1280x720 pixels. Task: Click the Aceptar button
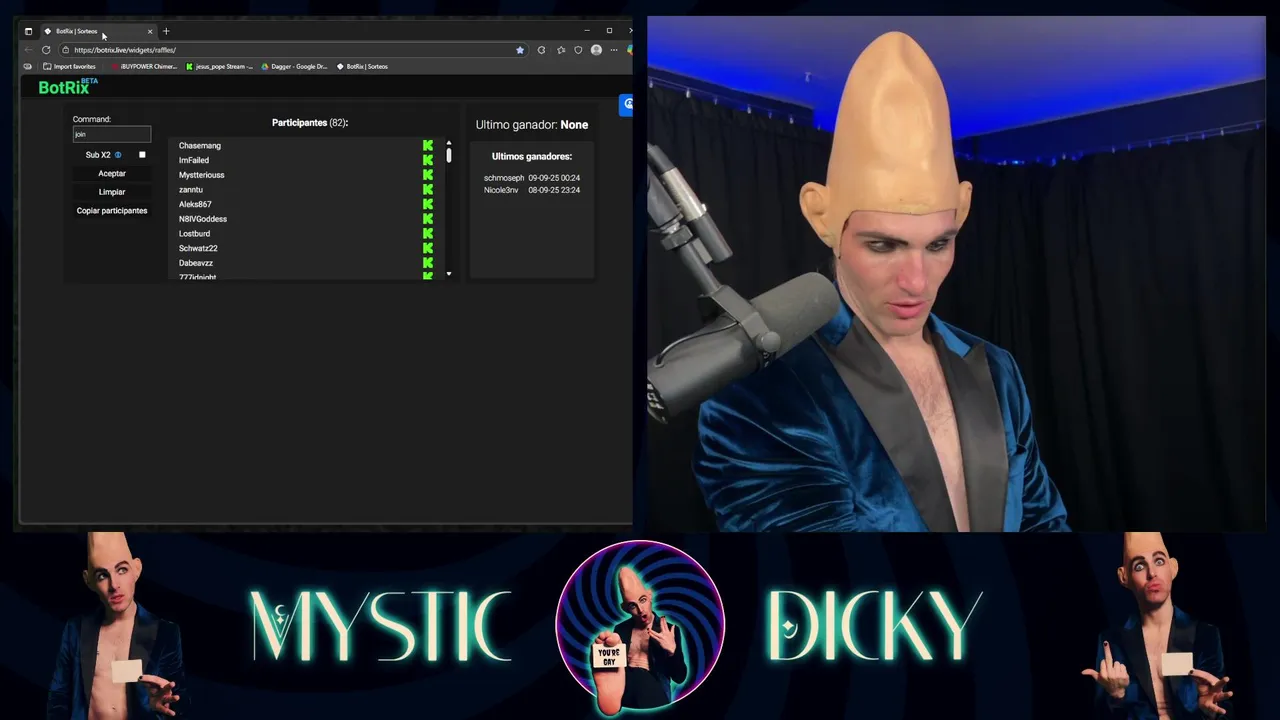(112, 174)
